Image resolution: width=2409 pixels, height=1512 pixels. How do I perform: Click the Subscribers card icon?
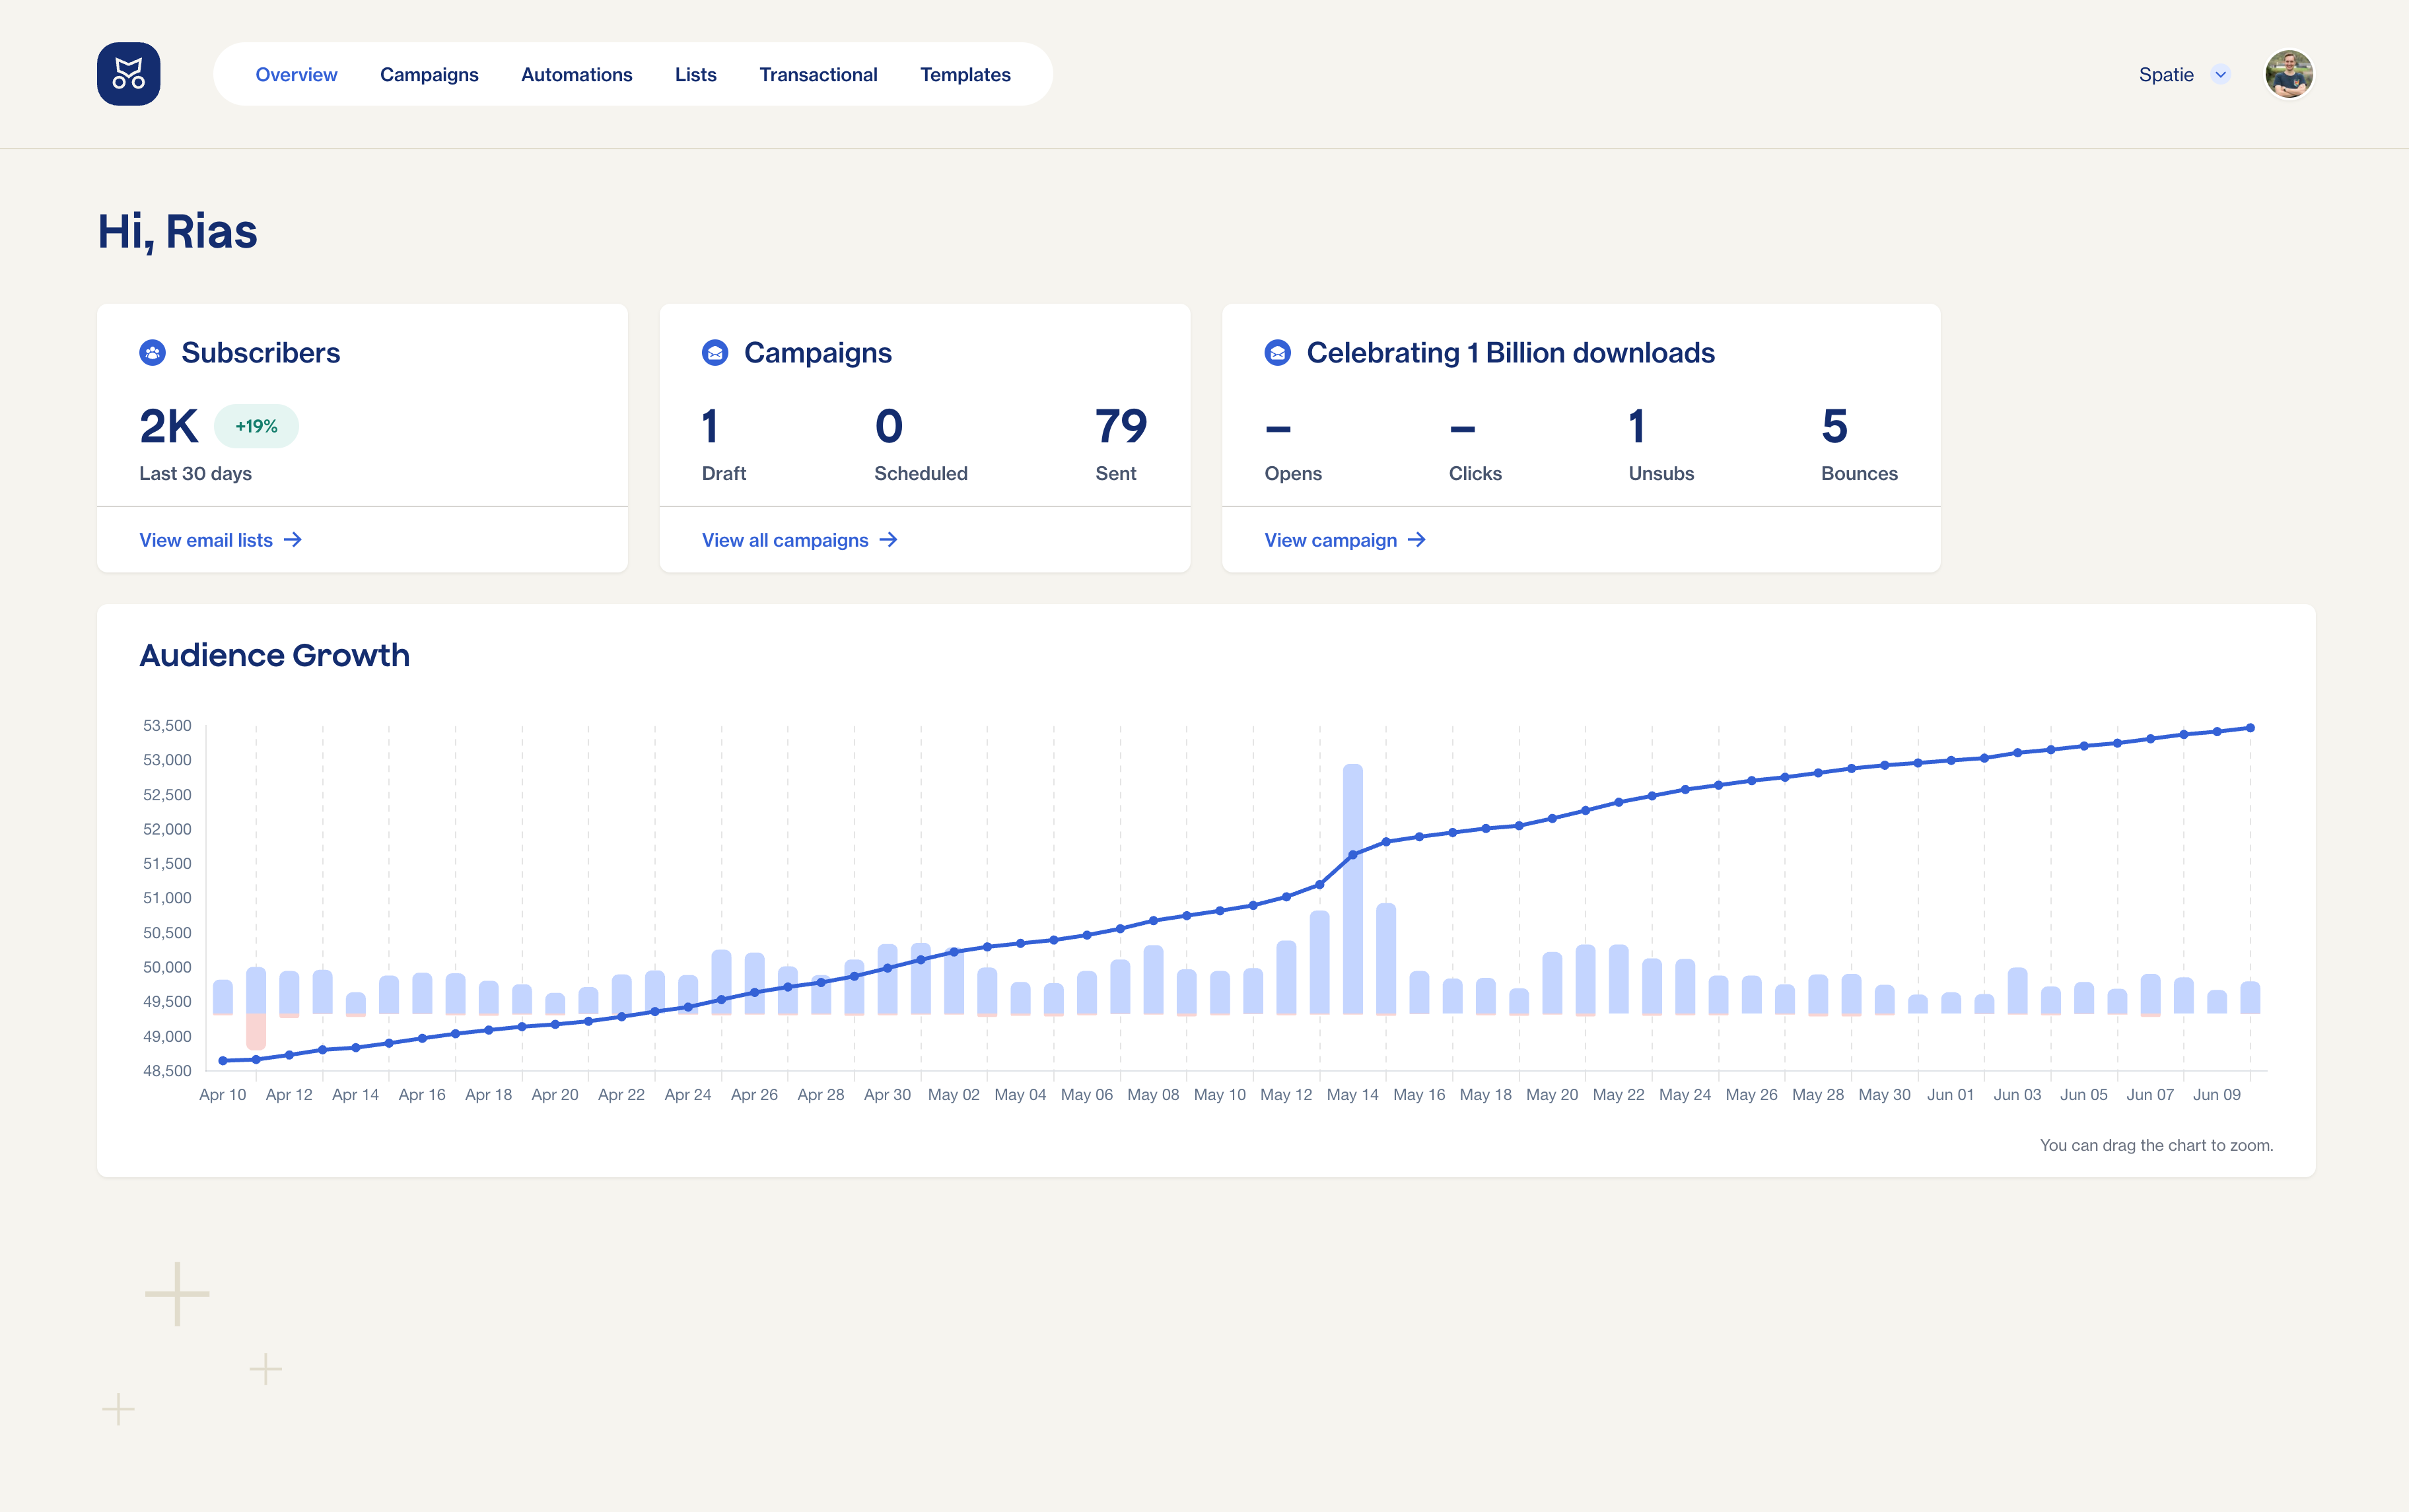[x=152, y=353]
